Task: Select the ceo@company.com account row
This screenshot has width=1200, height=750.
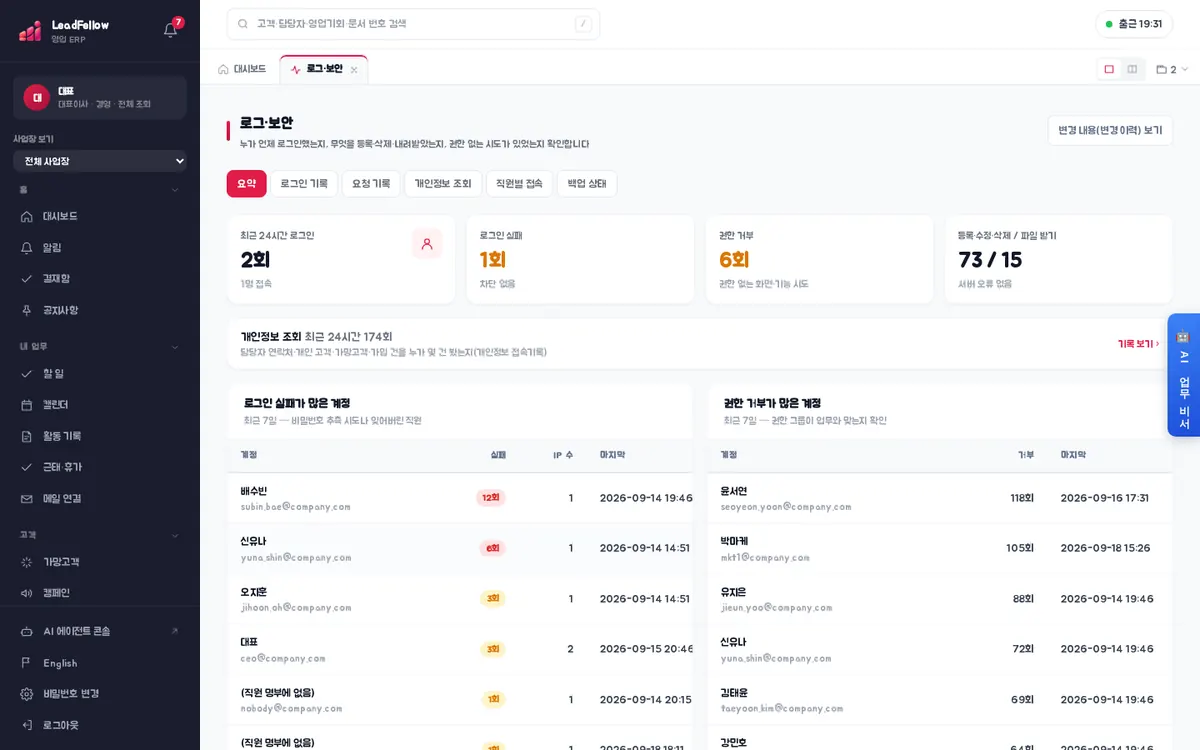Action: click(x=460, y=649)
